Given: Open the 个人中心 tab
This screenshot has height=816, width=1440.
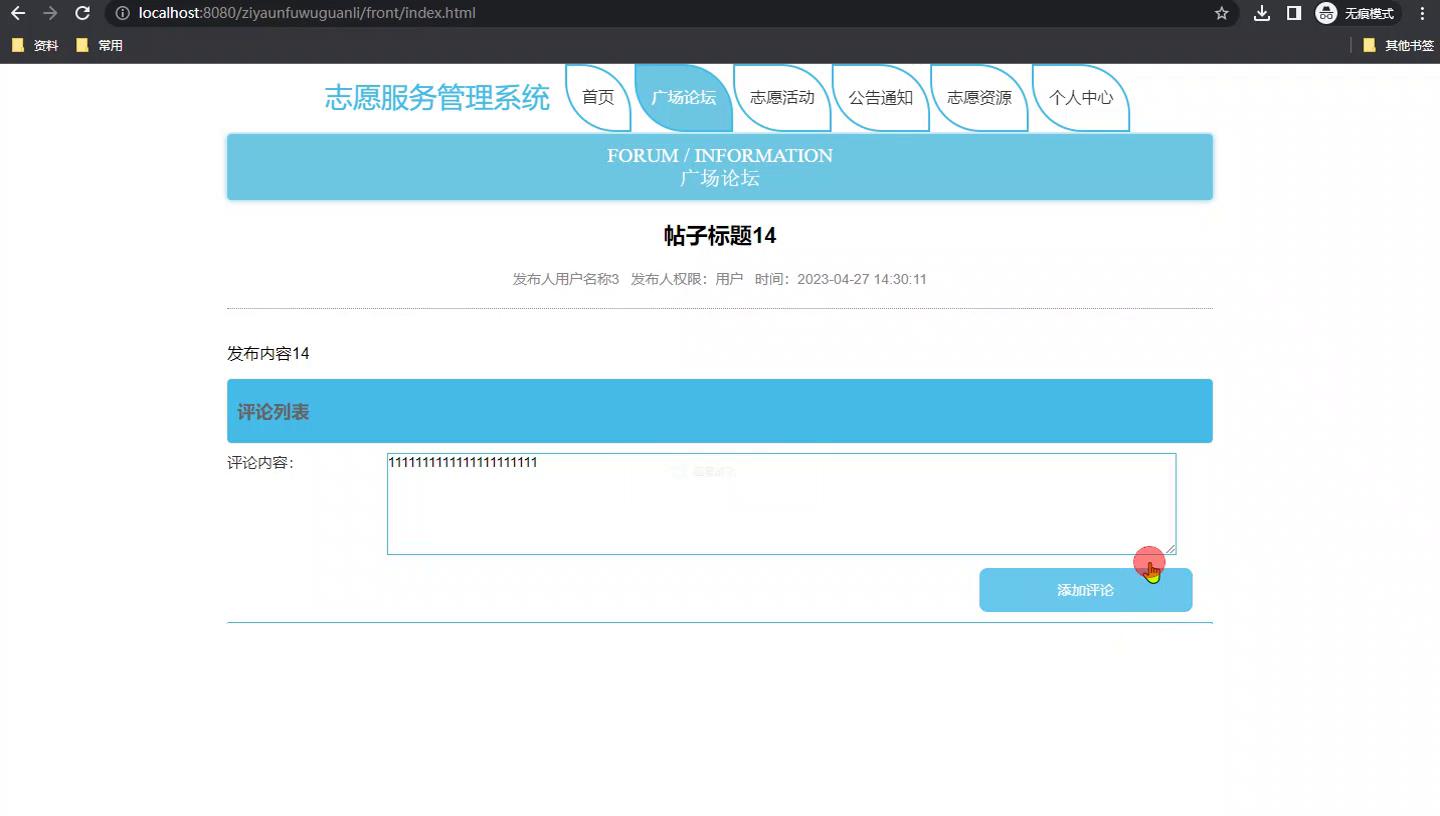Looking at the screenshot, I should point(1080,98).
